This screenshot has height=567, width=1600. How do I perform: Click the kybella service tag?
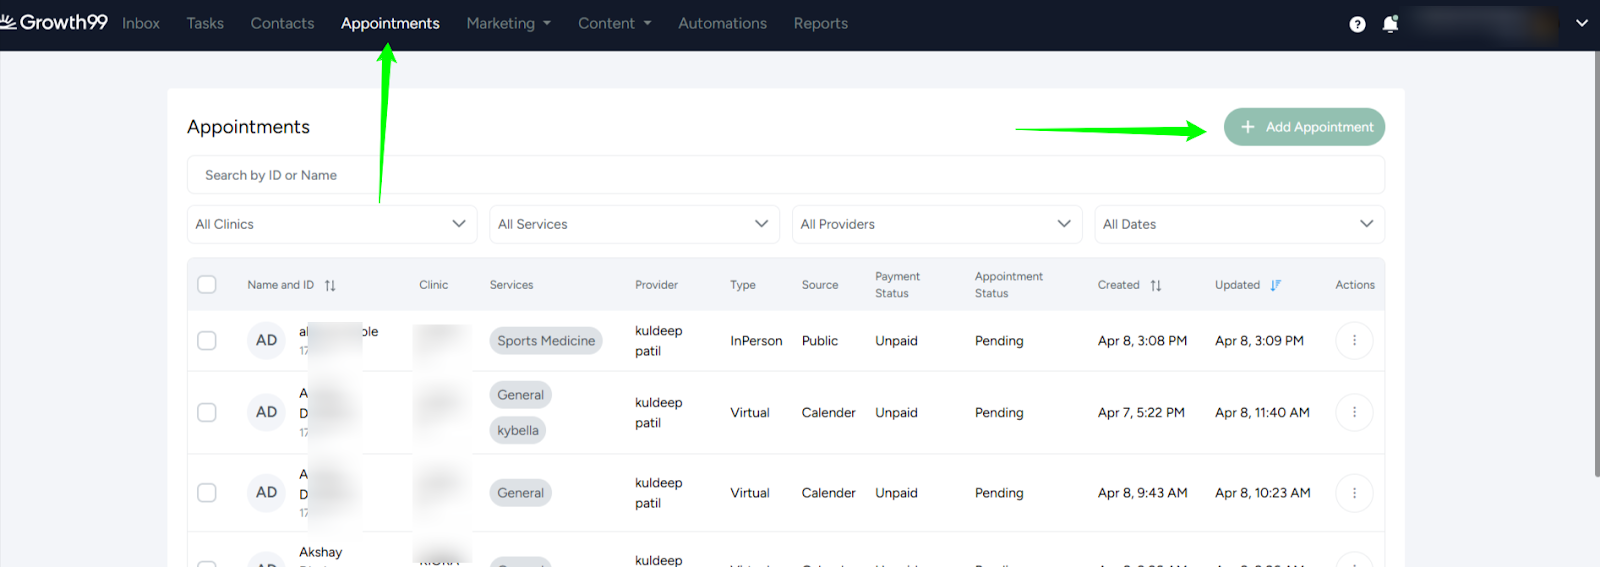[x=518, y=430]
